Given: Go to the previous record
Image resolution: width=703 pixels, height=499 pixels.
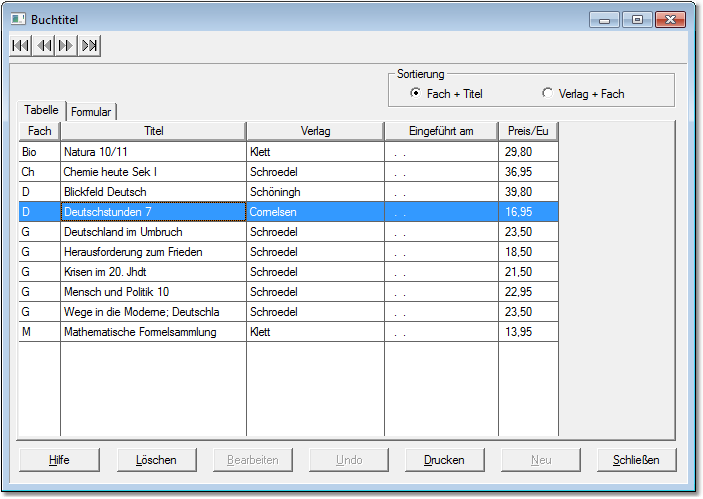Looking at the screenshot, I should [44, 45].
